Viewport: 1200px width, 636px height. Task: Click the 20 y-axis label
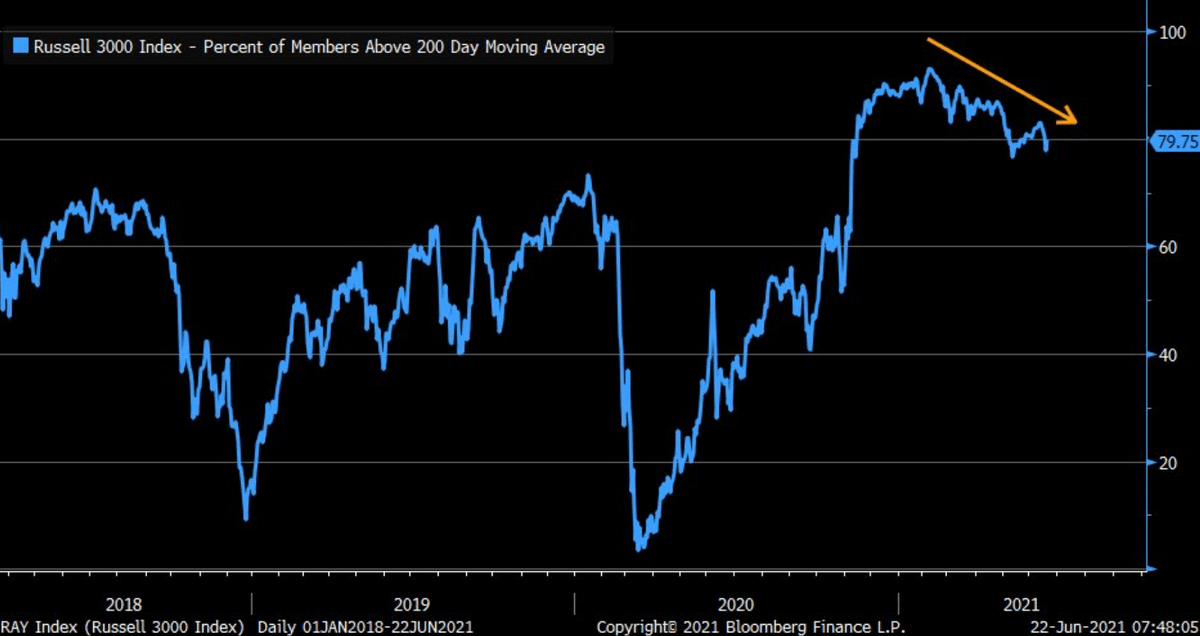point(1167,463)
